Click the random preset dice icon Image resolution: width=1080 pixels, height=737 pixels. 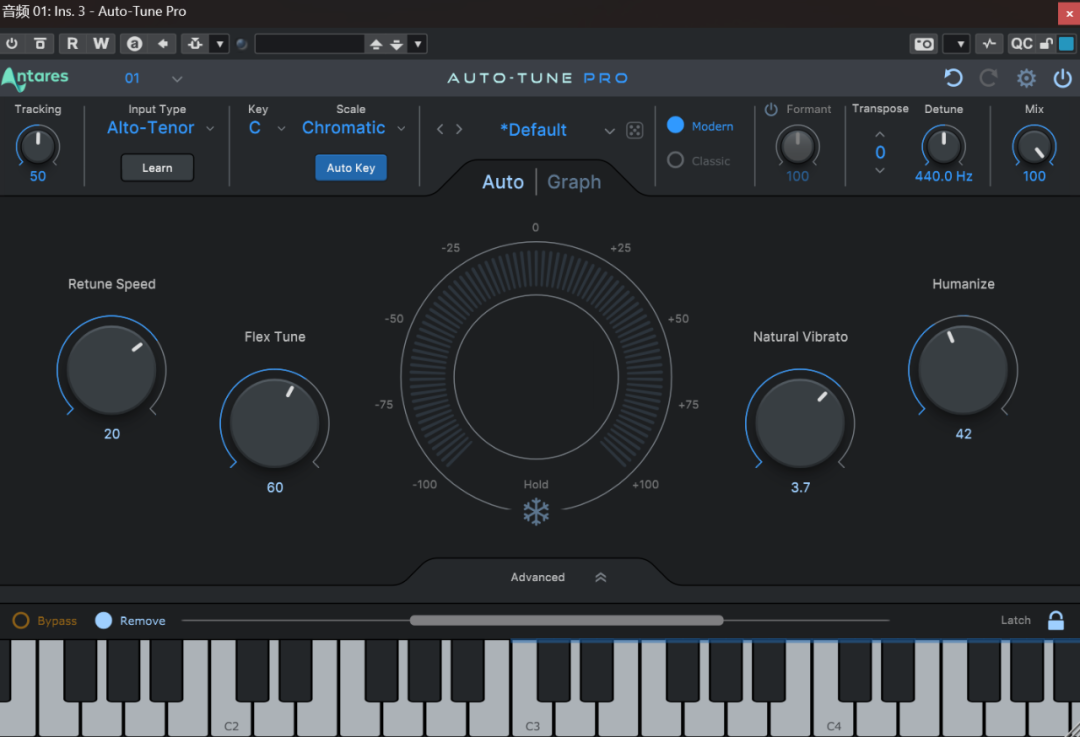point(634,131)
